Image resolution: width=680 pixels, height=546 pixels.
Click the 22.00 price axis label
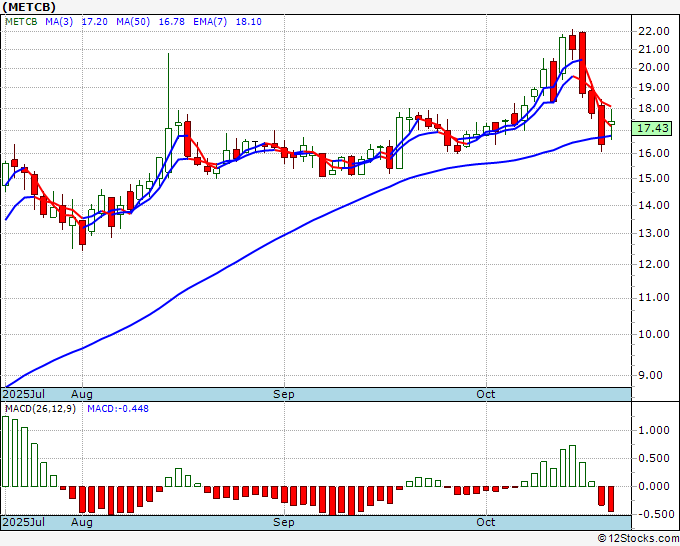tap(654, 31)
